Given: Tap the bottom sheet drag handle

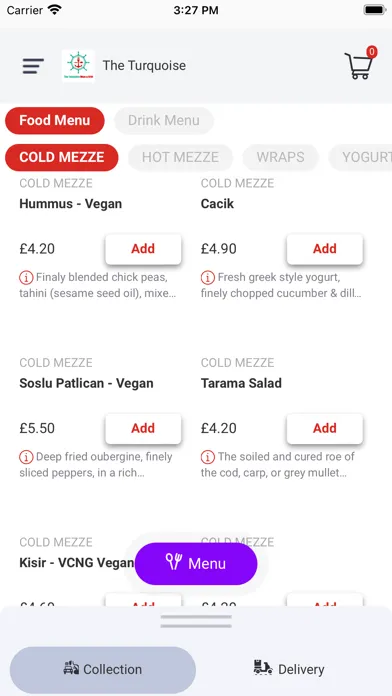Looking at the screenshot, I should tap(196, 621).
